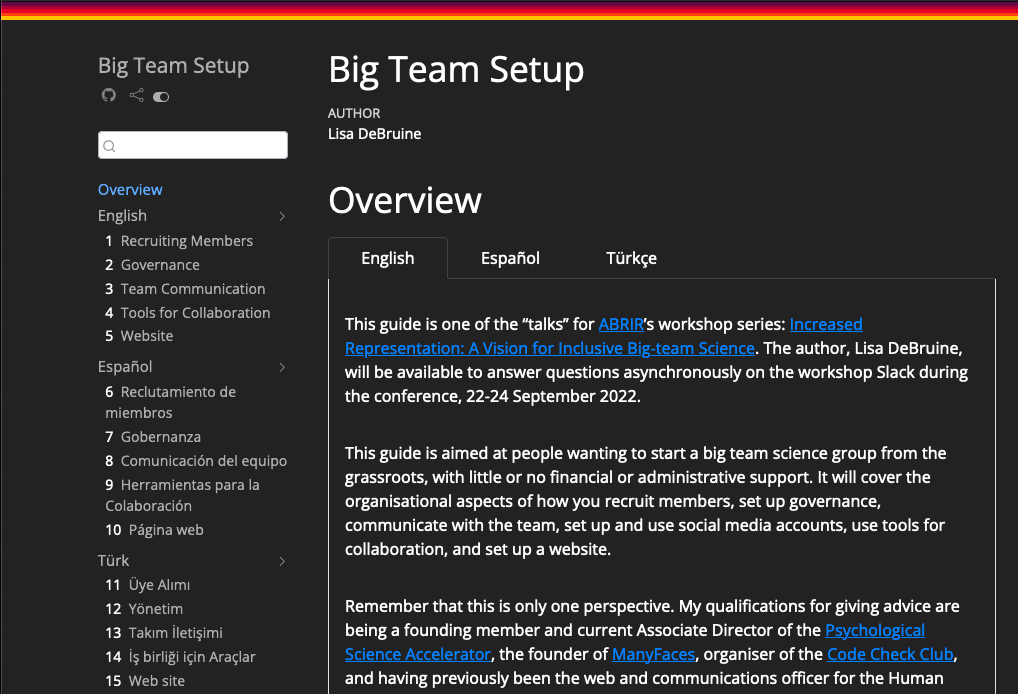Switch to the Español tab
The width and height of the screenshot is (1018, 694).
[510, 258]
